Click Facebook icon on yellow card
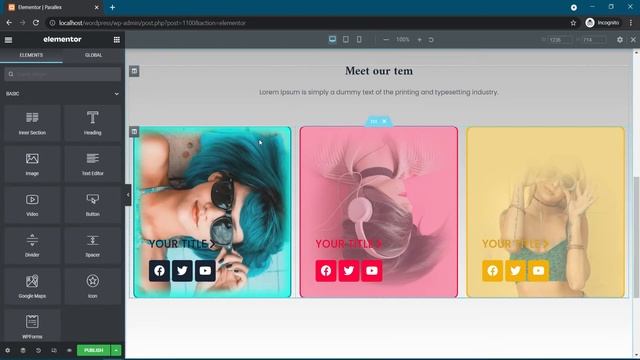Image resolution: width=640 pixels, height=360 pixels. (x=493, y=271)
